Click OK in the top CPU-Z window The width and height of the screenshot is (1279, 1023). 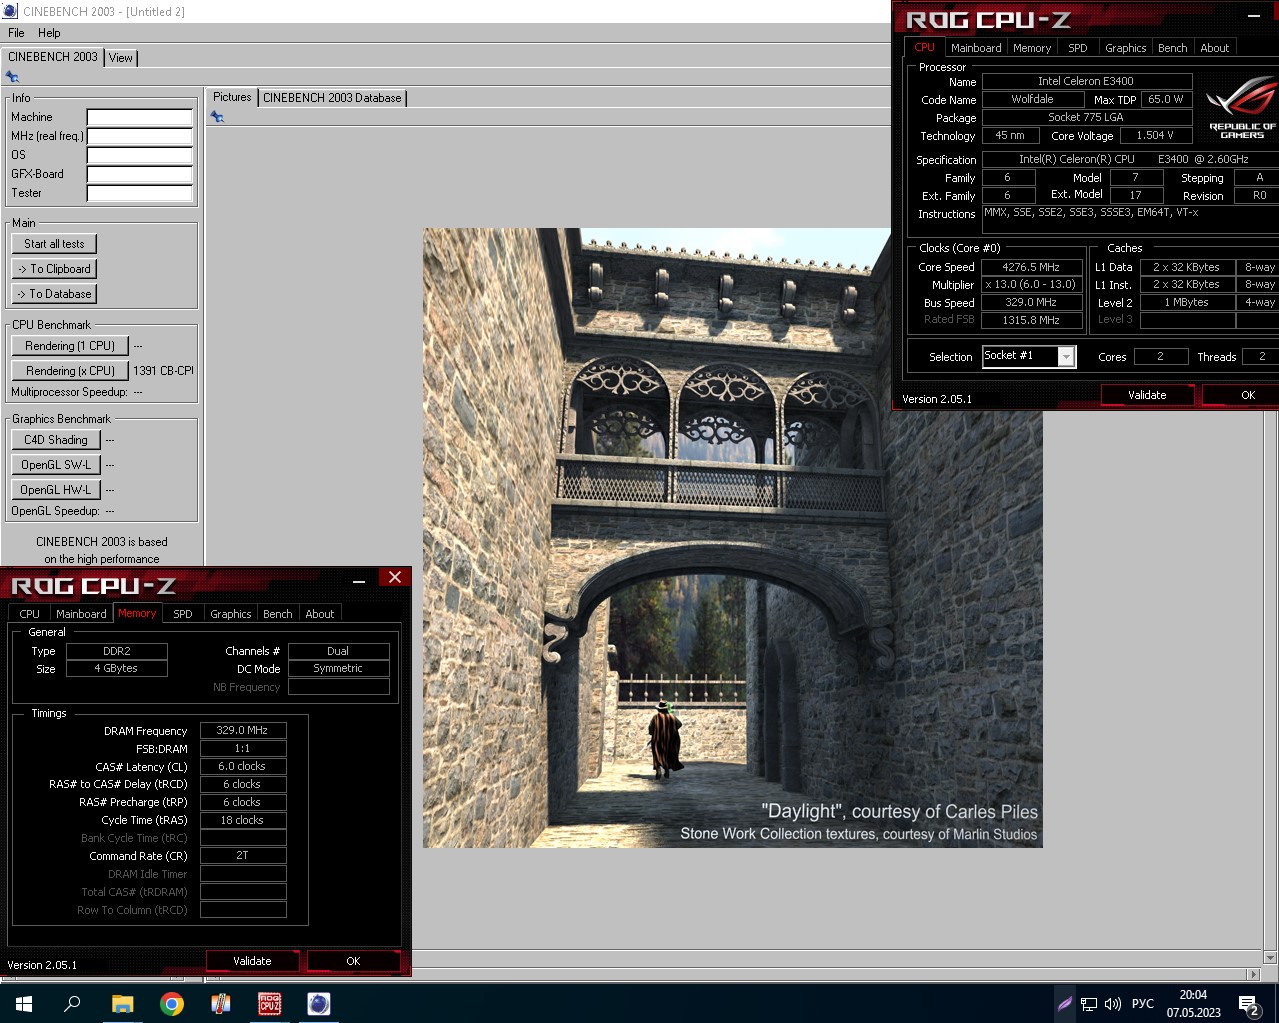click(1241, 395)
